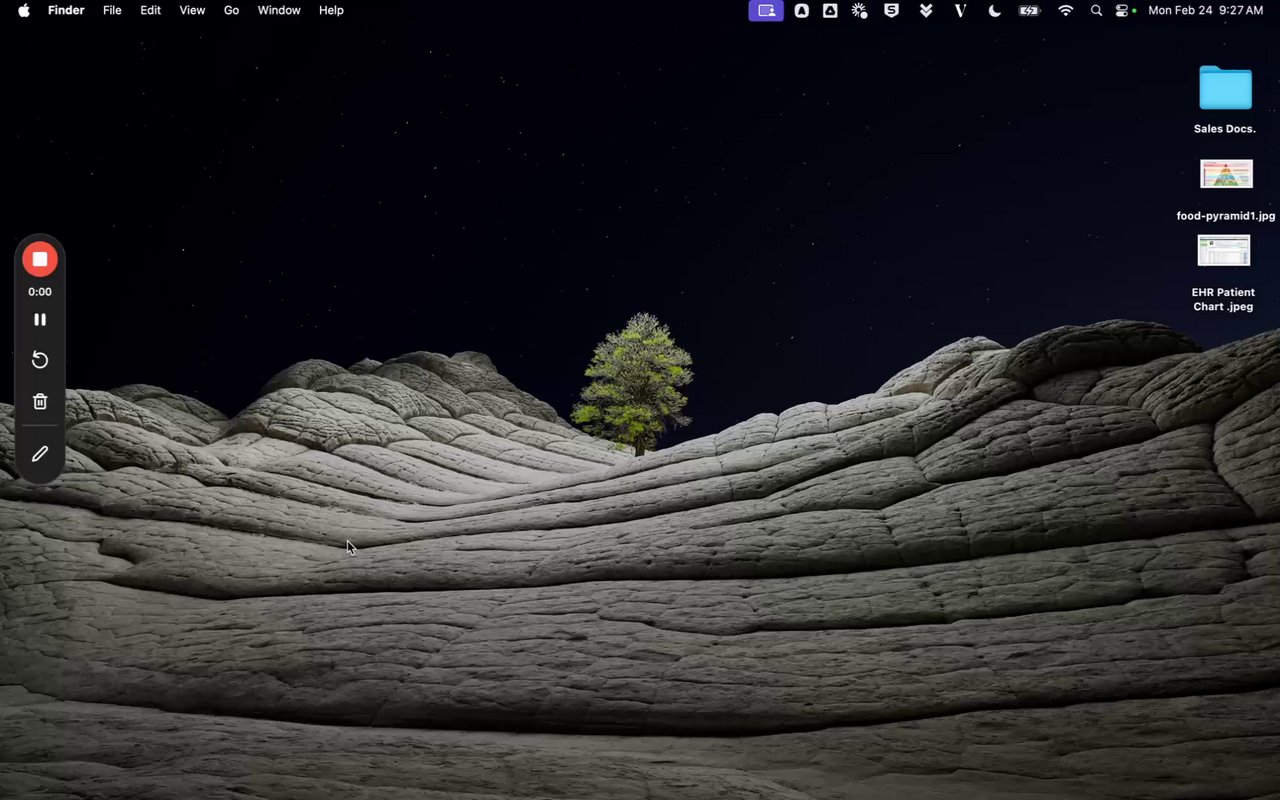Viewport: 1280px width, 800px height.
Task: Click the rounded-square A menu bar icon
Action: coord(802,10)
